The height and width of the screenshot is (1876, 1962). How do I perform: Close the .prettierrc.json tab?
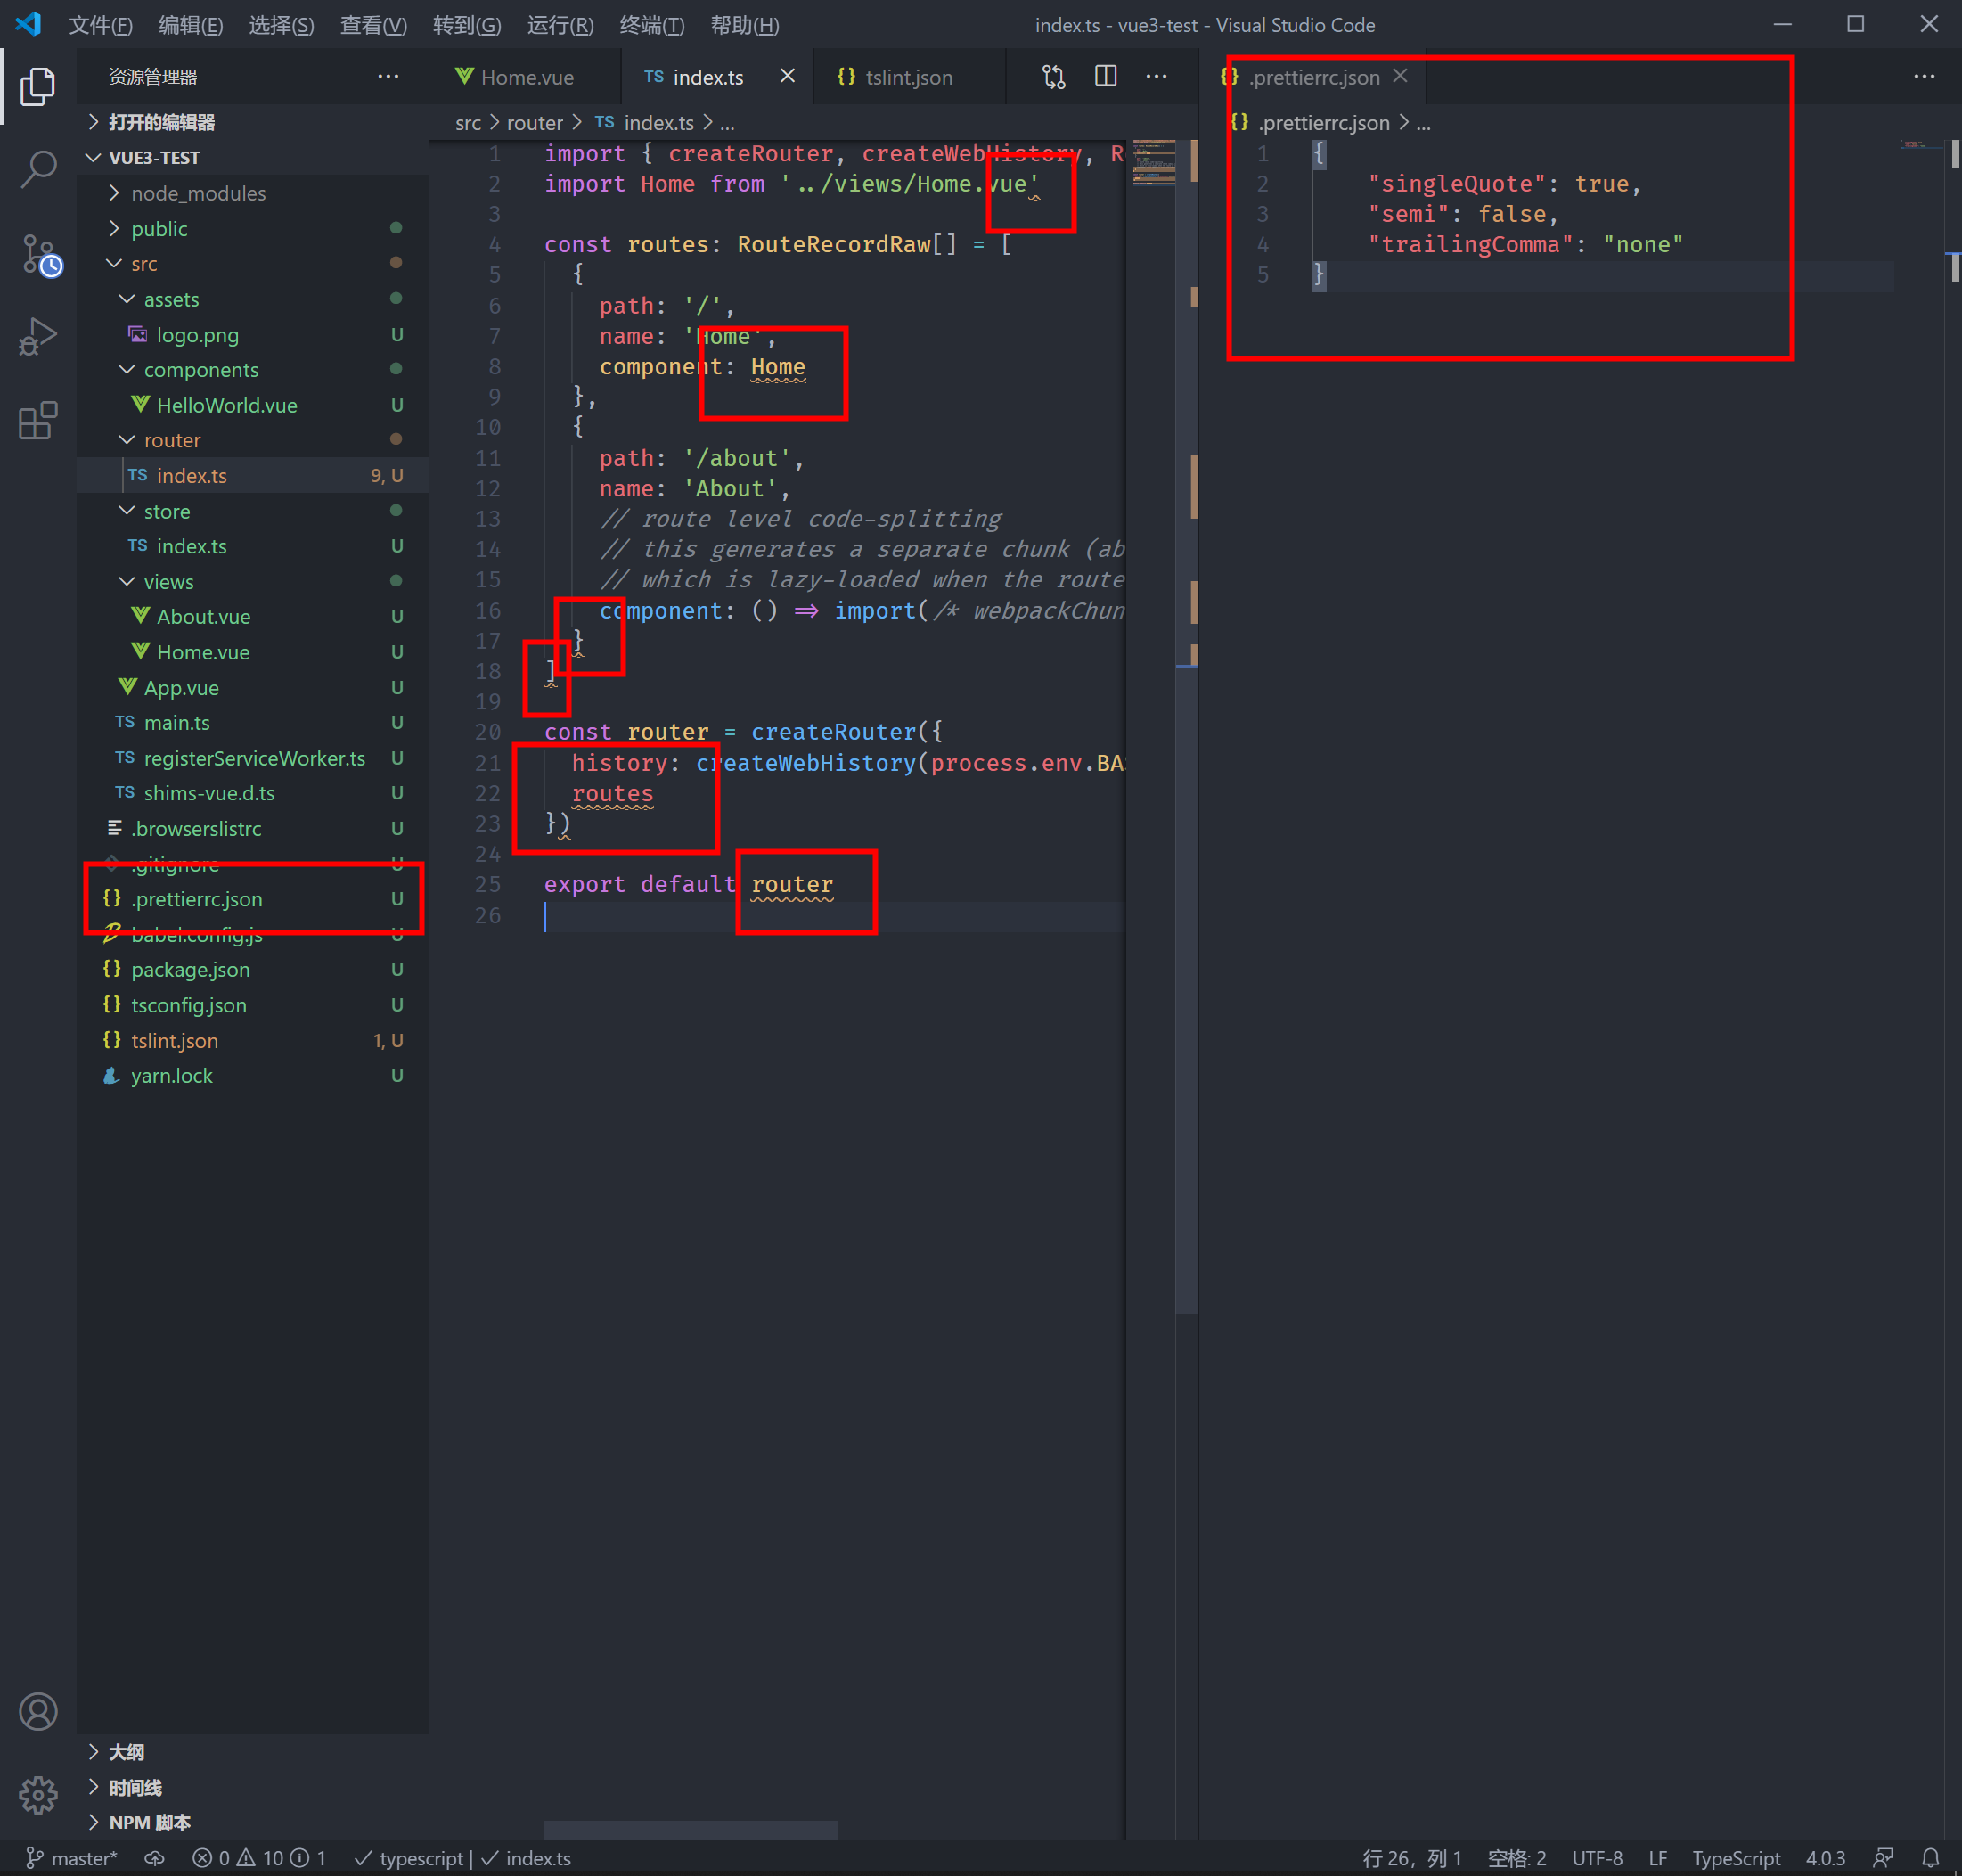[1400, 76]
